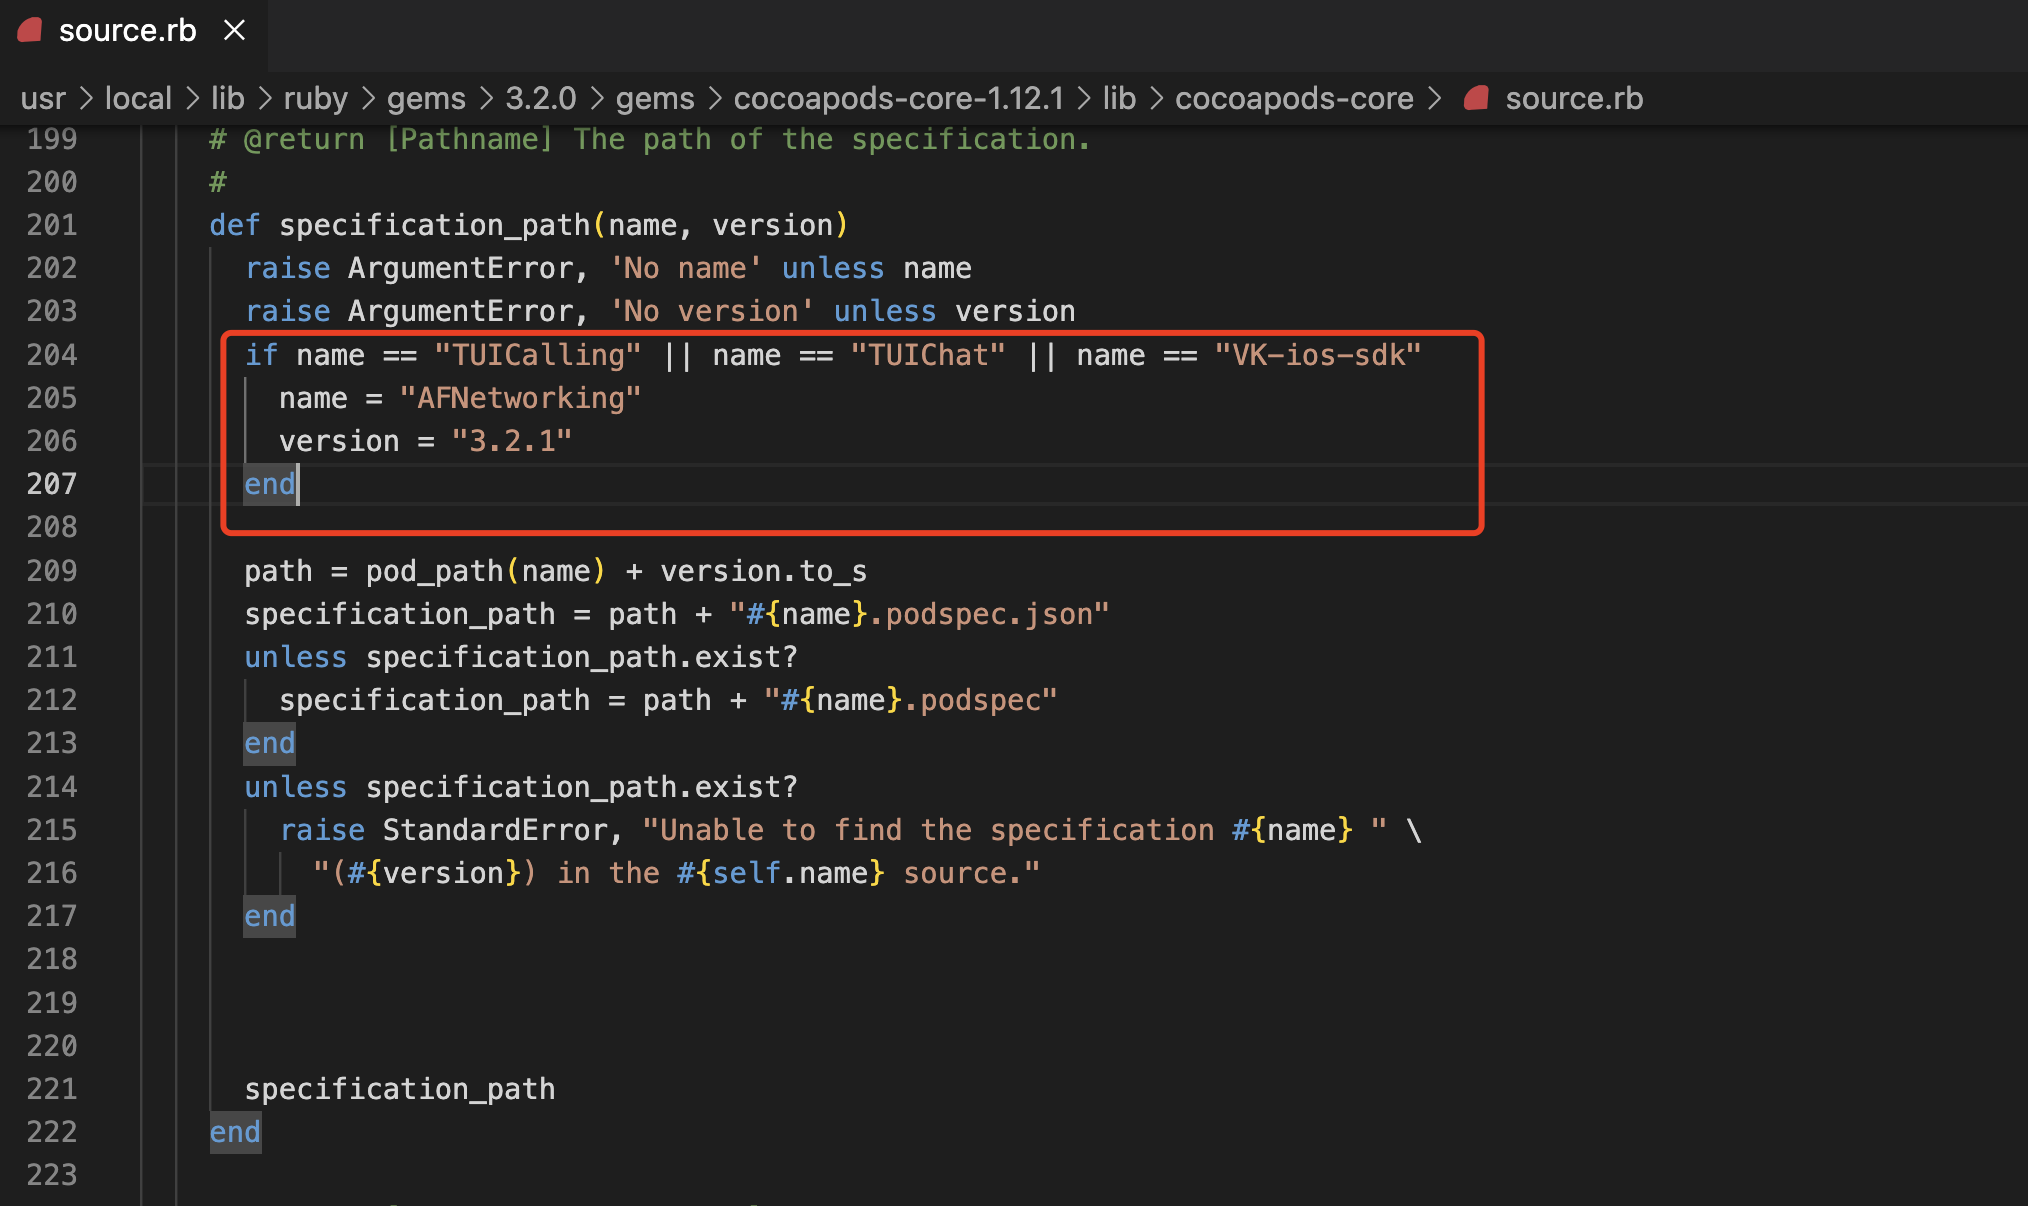Screen dimensions: 2028x1206
Task: Click the 'end' keyword on line 213
Action: 270,743
